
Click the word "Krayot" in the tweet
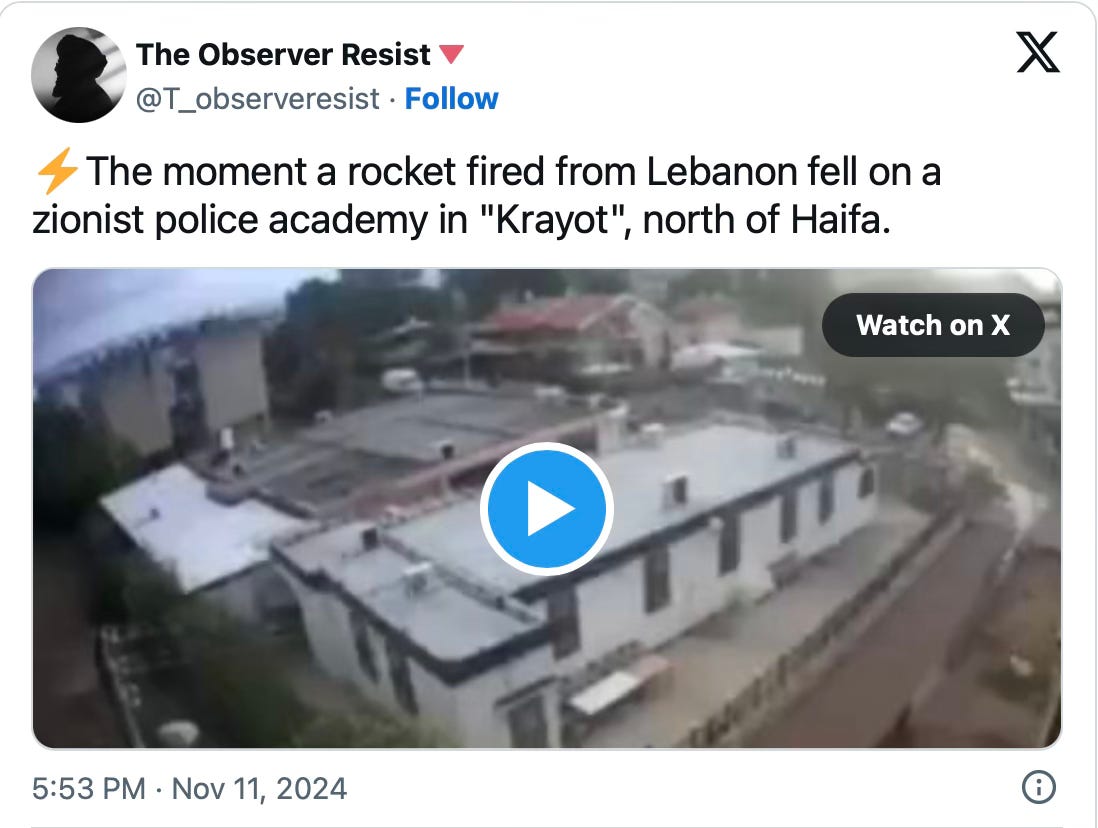pyautogui.click(x=552, y=220)
